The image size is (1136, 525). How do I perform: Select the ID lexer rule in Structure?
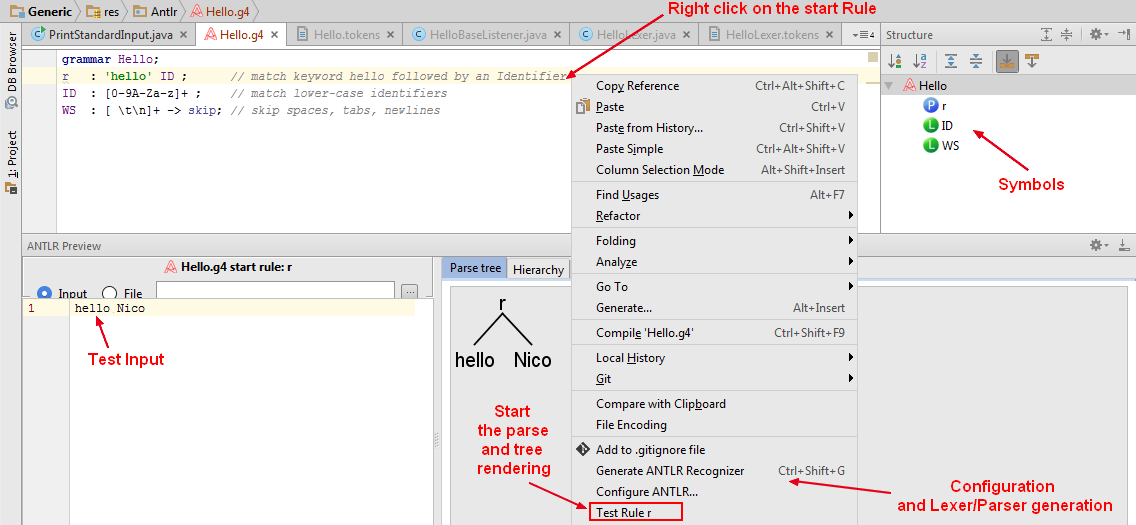[945, 126]
